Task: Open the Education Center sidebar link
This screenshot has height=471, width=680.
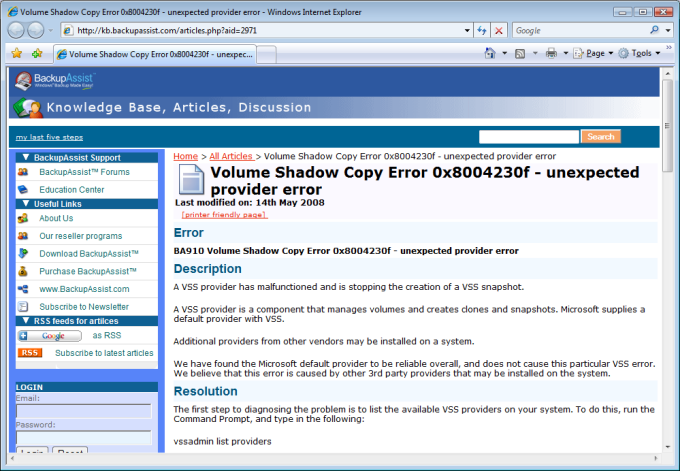Action: click(71, 189)
